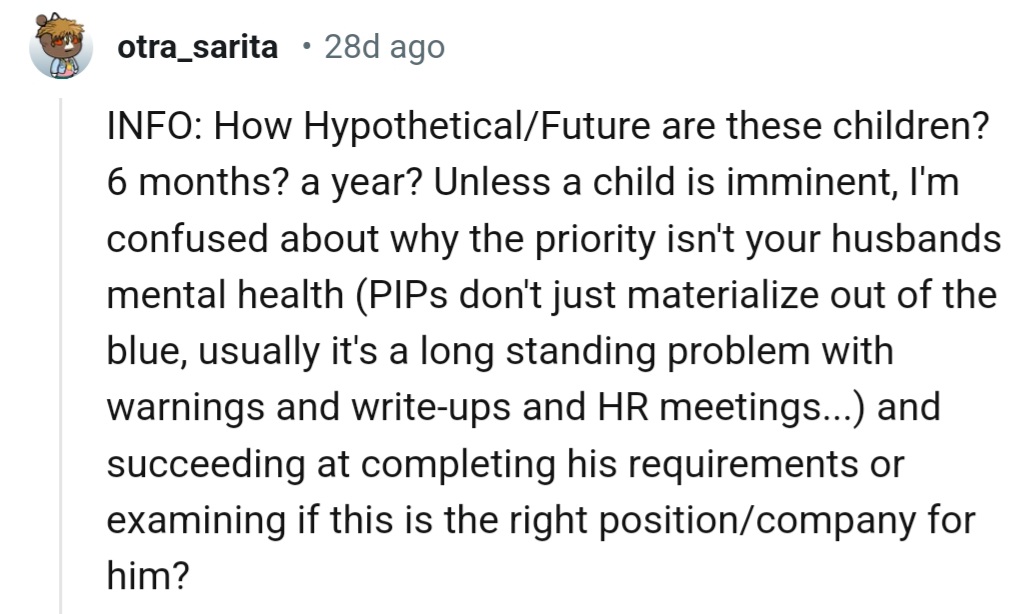Collapse the comment using the vertical thread line
1012x614 pixels.
point(61,355)
